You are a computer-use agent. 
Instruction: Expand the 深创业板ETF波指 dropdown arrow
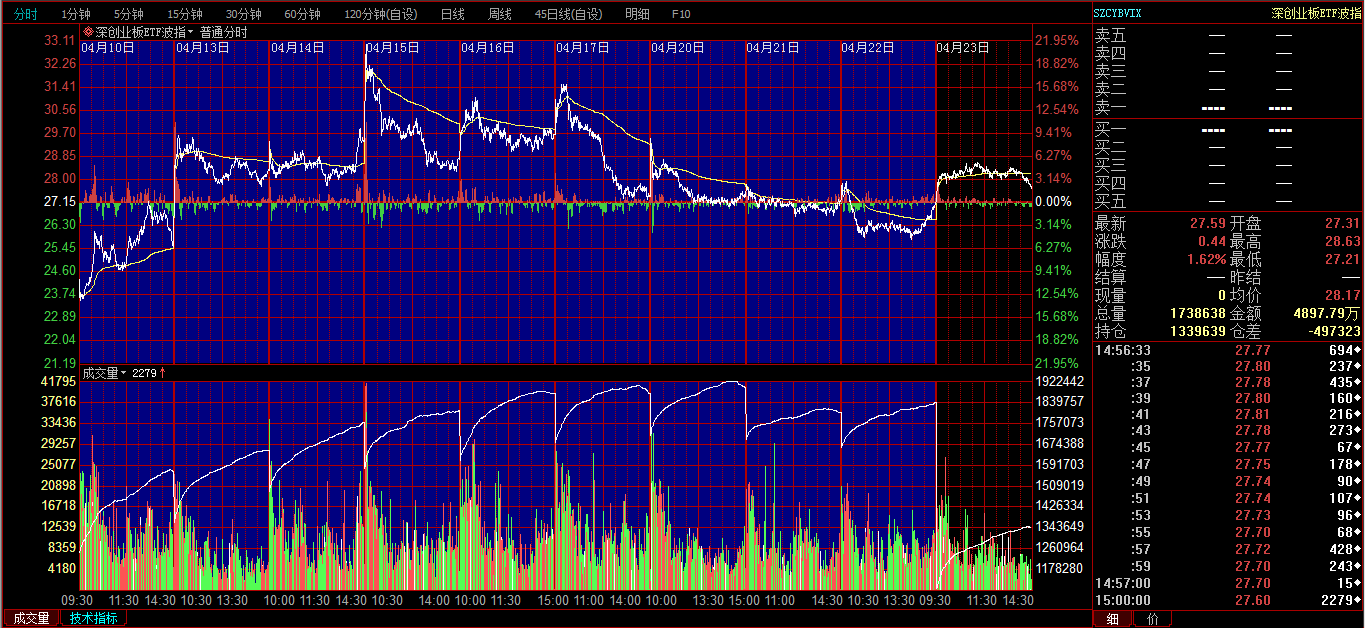click(190, 32)
